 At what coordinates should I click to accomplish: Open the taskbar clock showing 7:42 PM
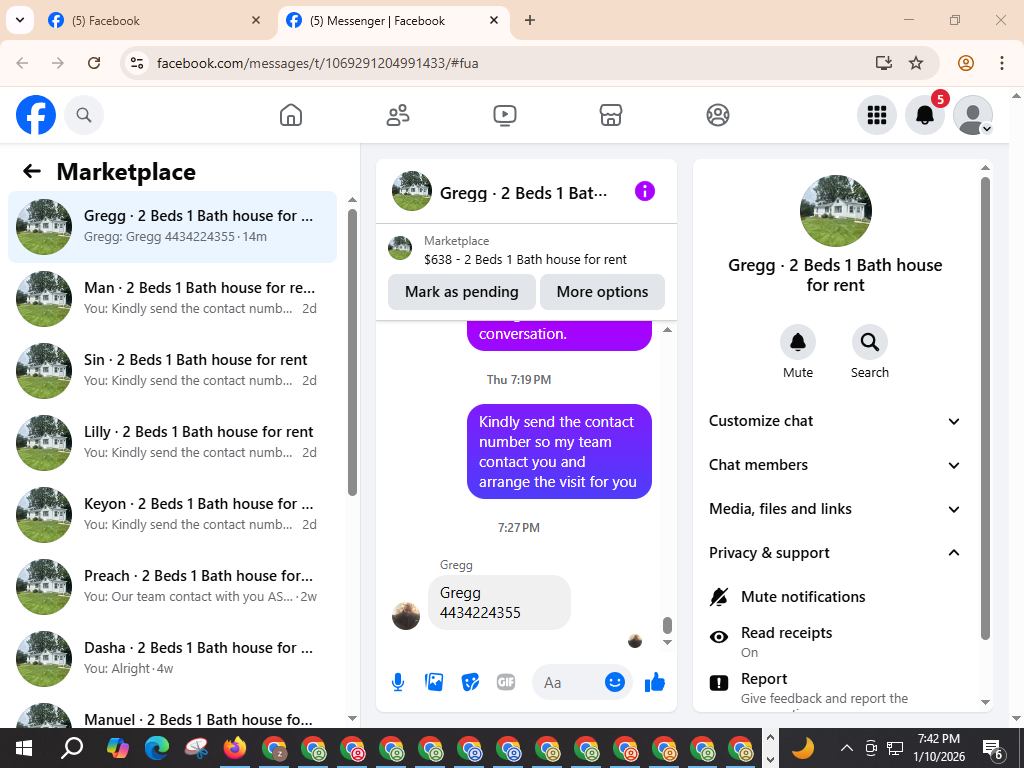[x=938, y=748]
